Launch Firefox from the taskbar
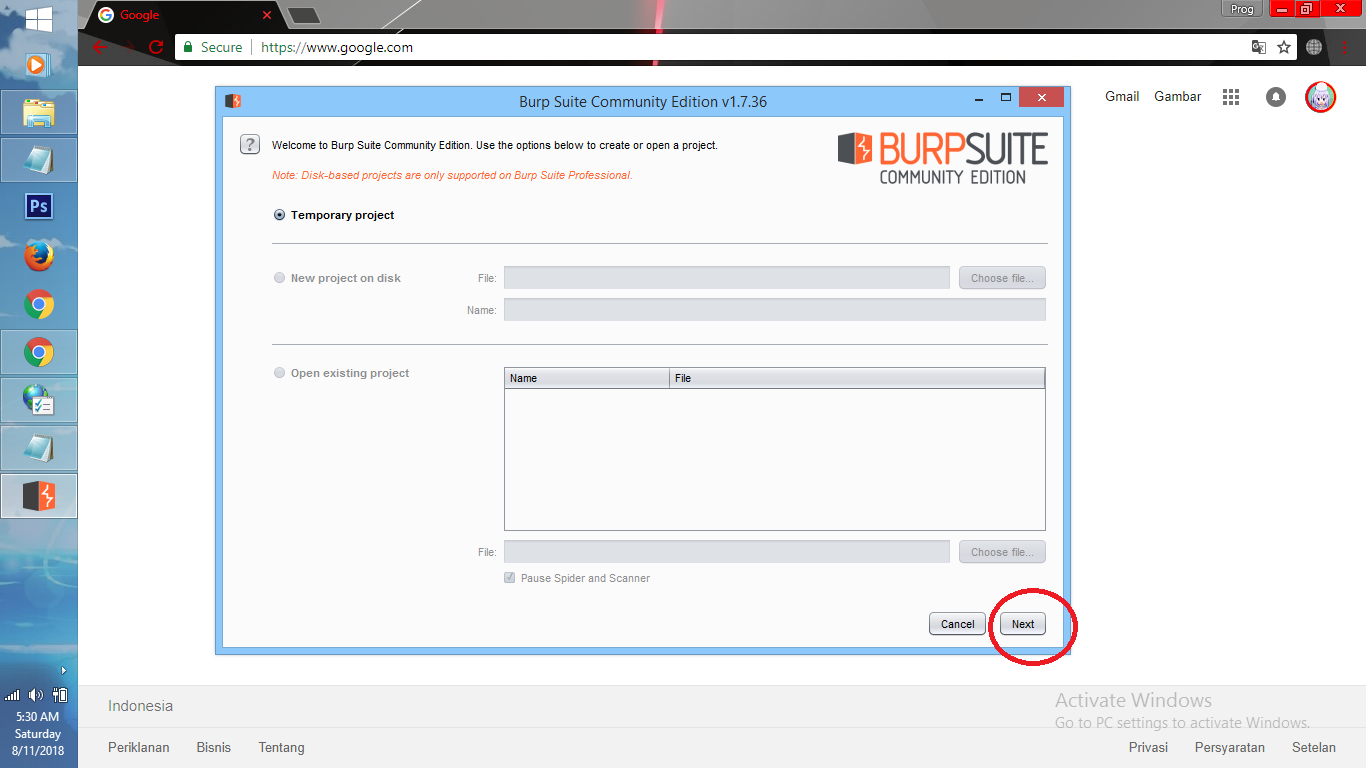Image resolution: width=1366 pixels, height=768 pixels. click(38, 256)
